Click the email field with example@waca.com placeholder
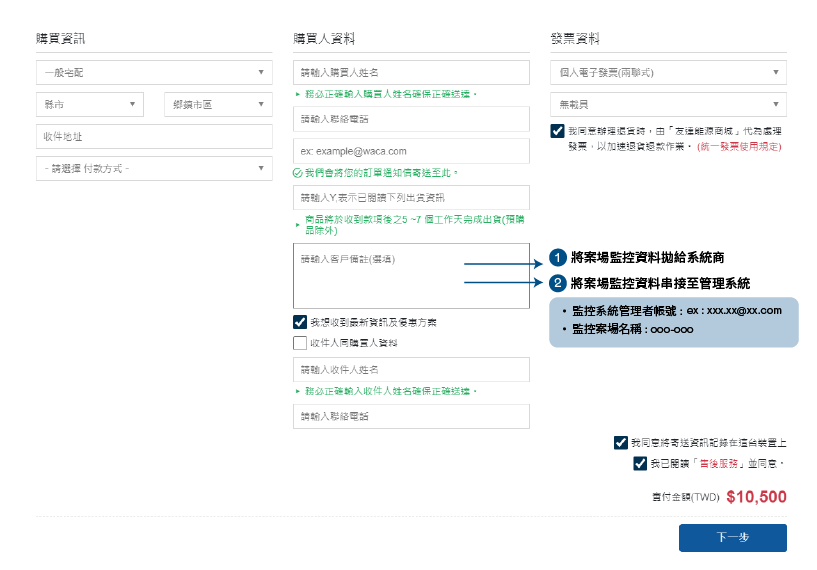817x570 pixels. (x=411, y=151)
